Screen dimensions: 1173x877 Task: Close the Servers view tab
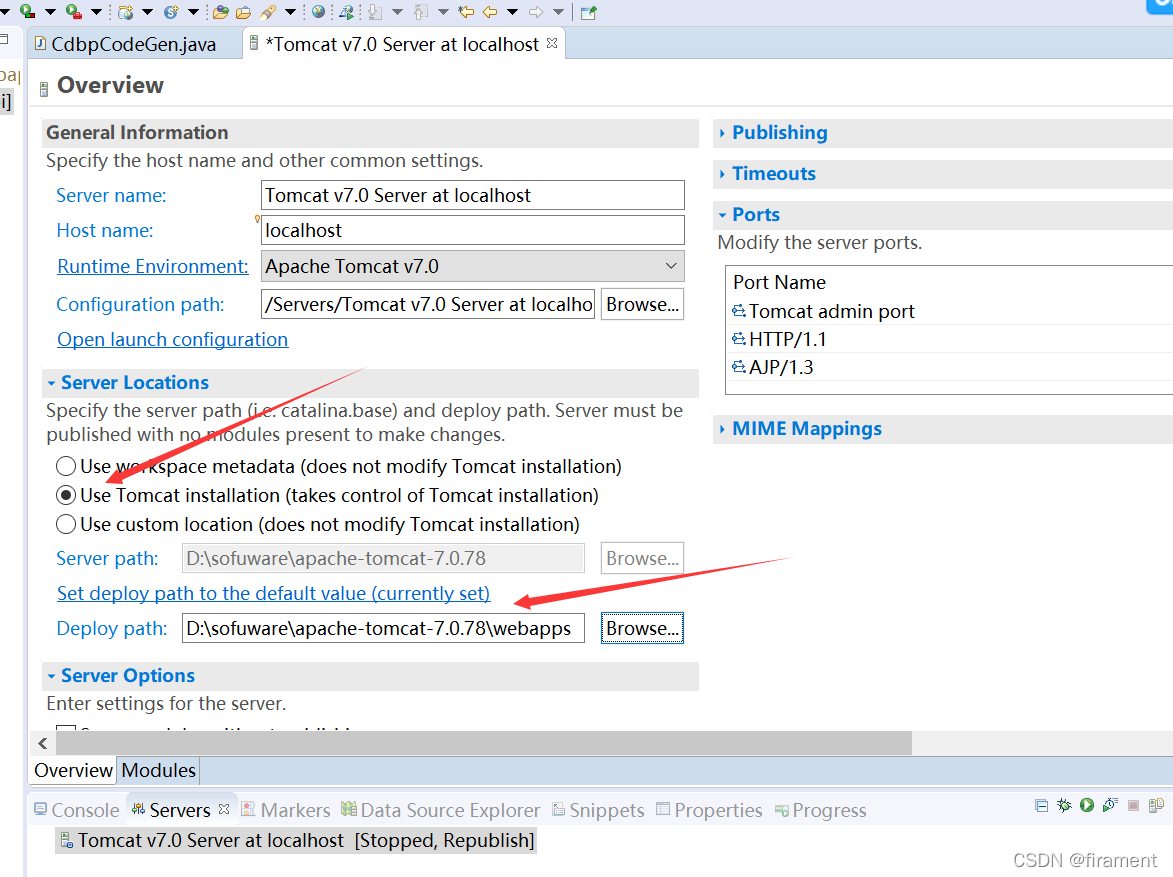(x=224, y=809)
